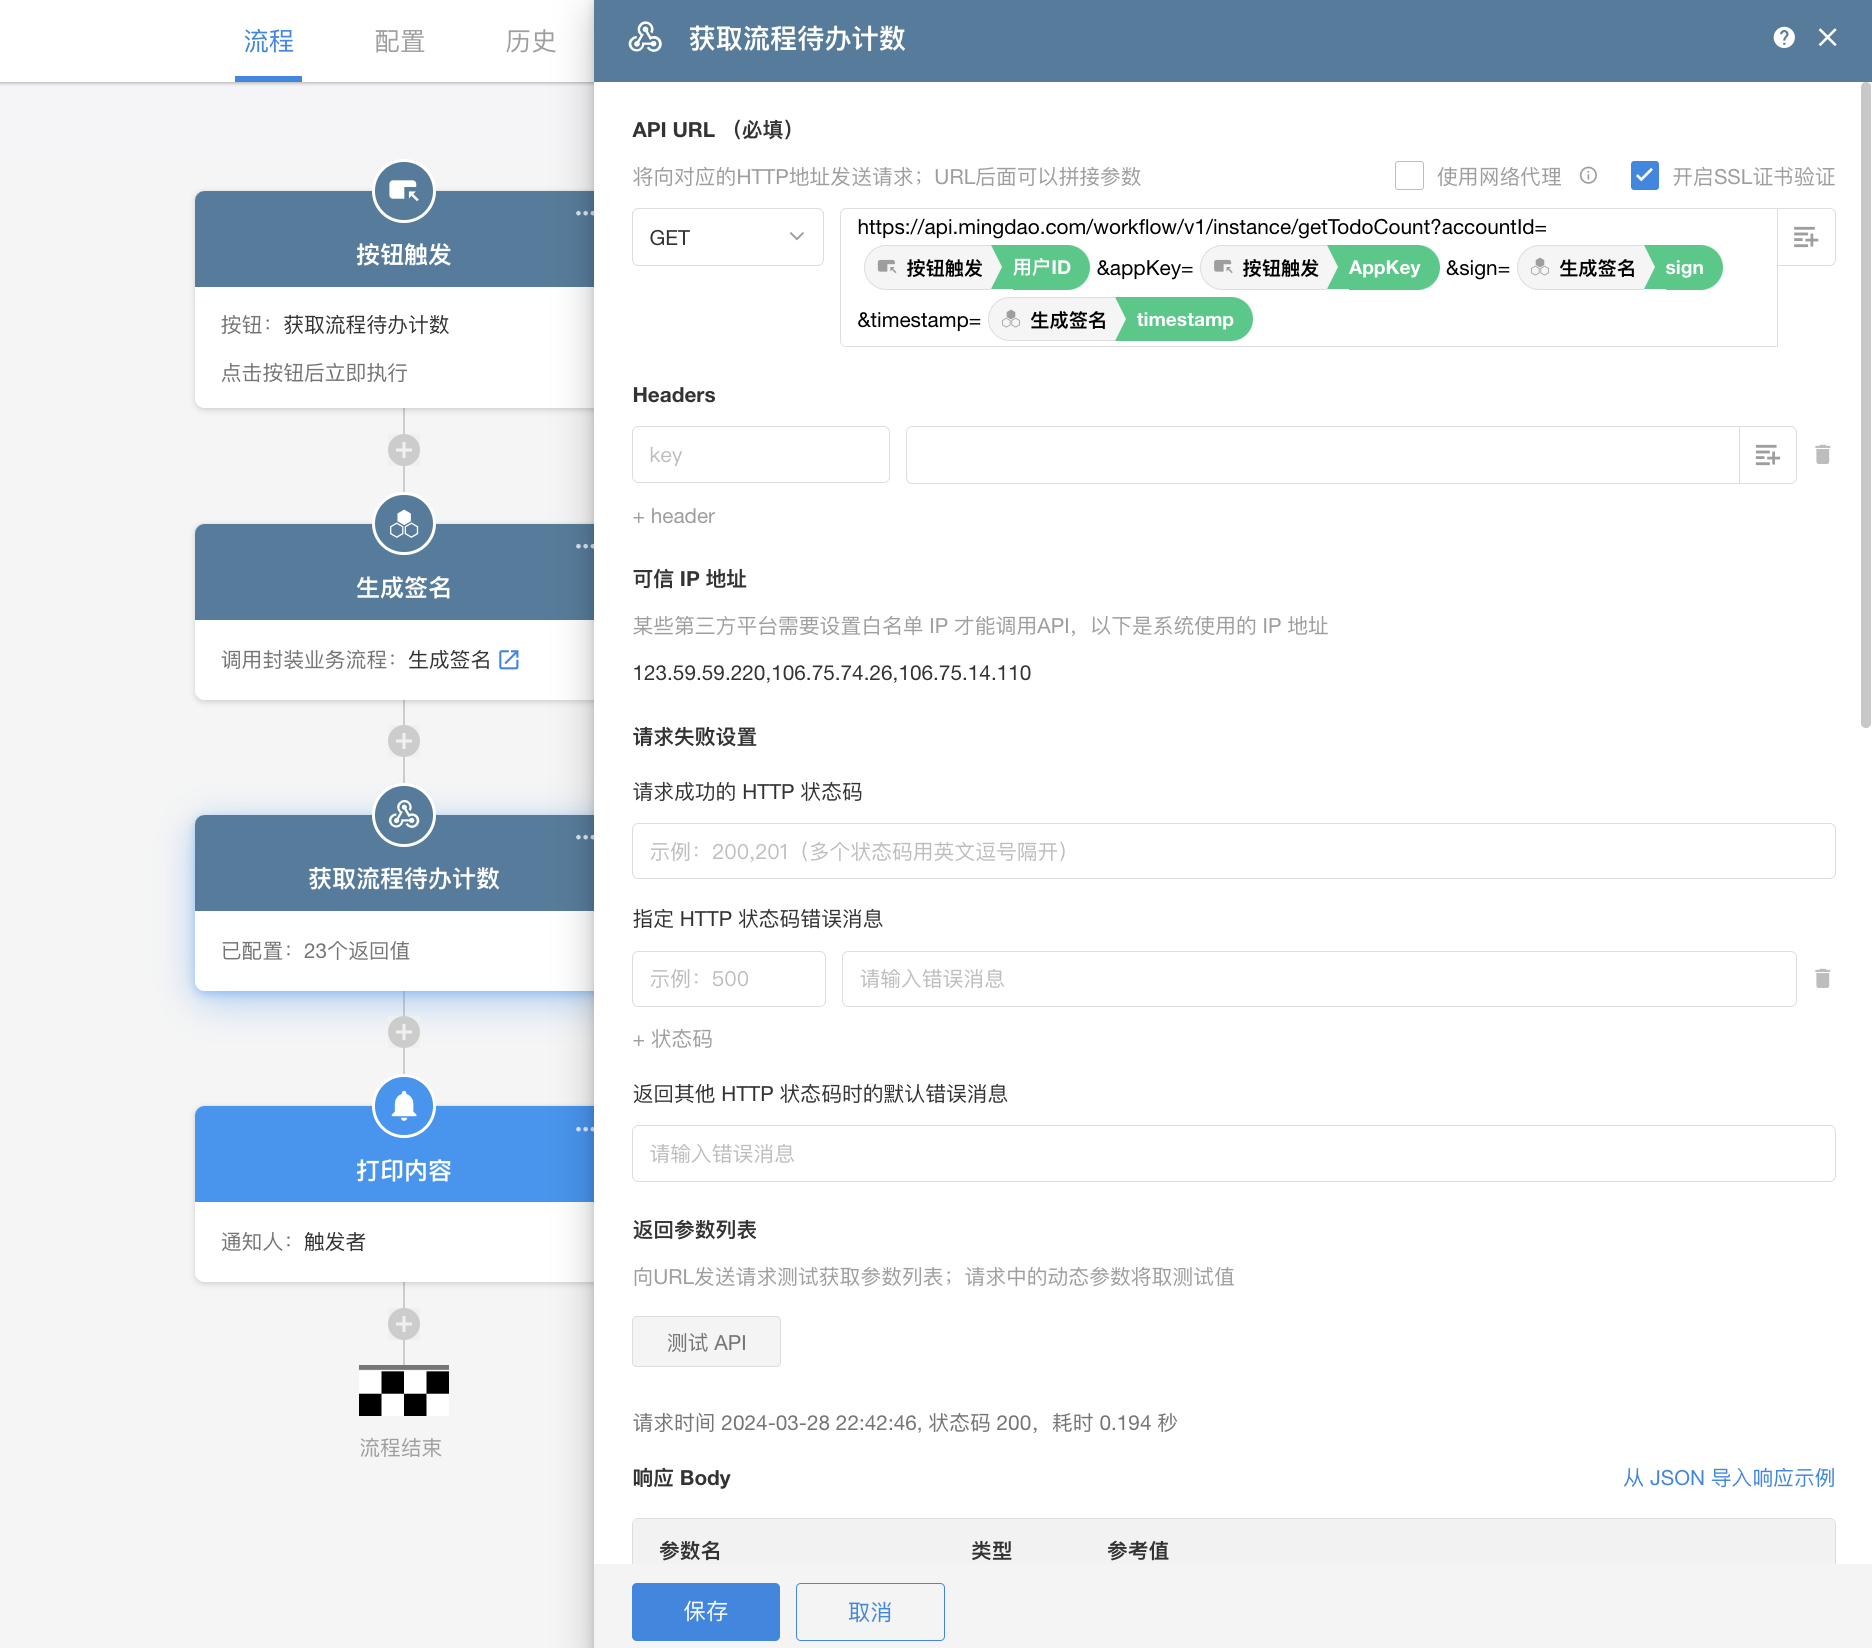Click the request time status line

click(905, 1423)
